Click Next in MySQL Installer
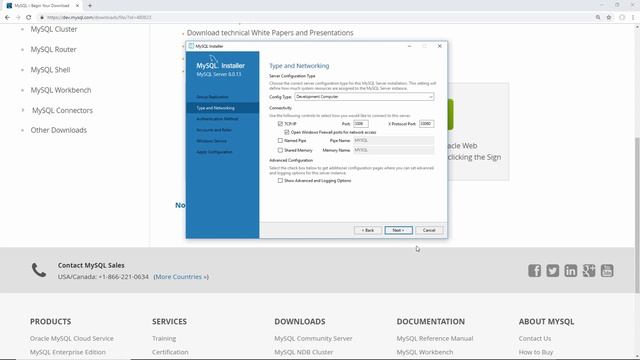The width and height of the screenshot is (640, 360). coord(398,230)
